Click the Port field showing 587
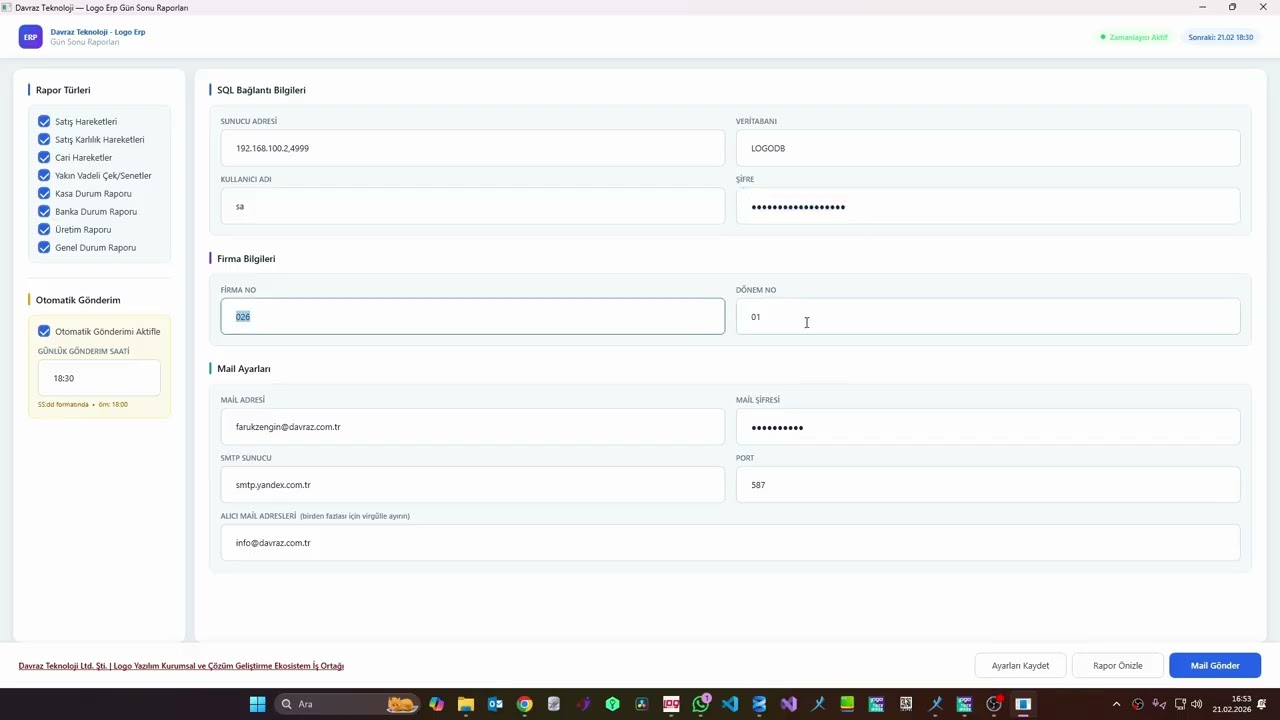1280x720 pixels. (988, 485)
